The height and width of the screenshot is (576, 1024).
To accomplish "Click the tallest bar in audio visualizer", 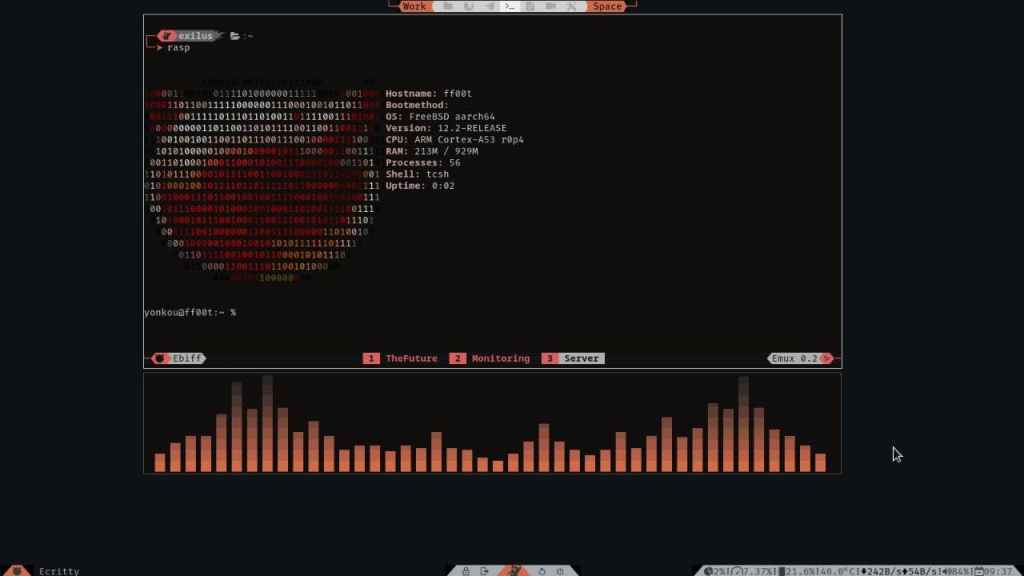I will tap(267, 423).
